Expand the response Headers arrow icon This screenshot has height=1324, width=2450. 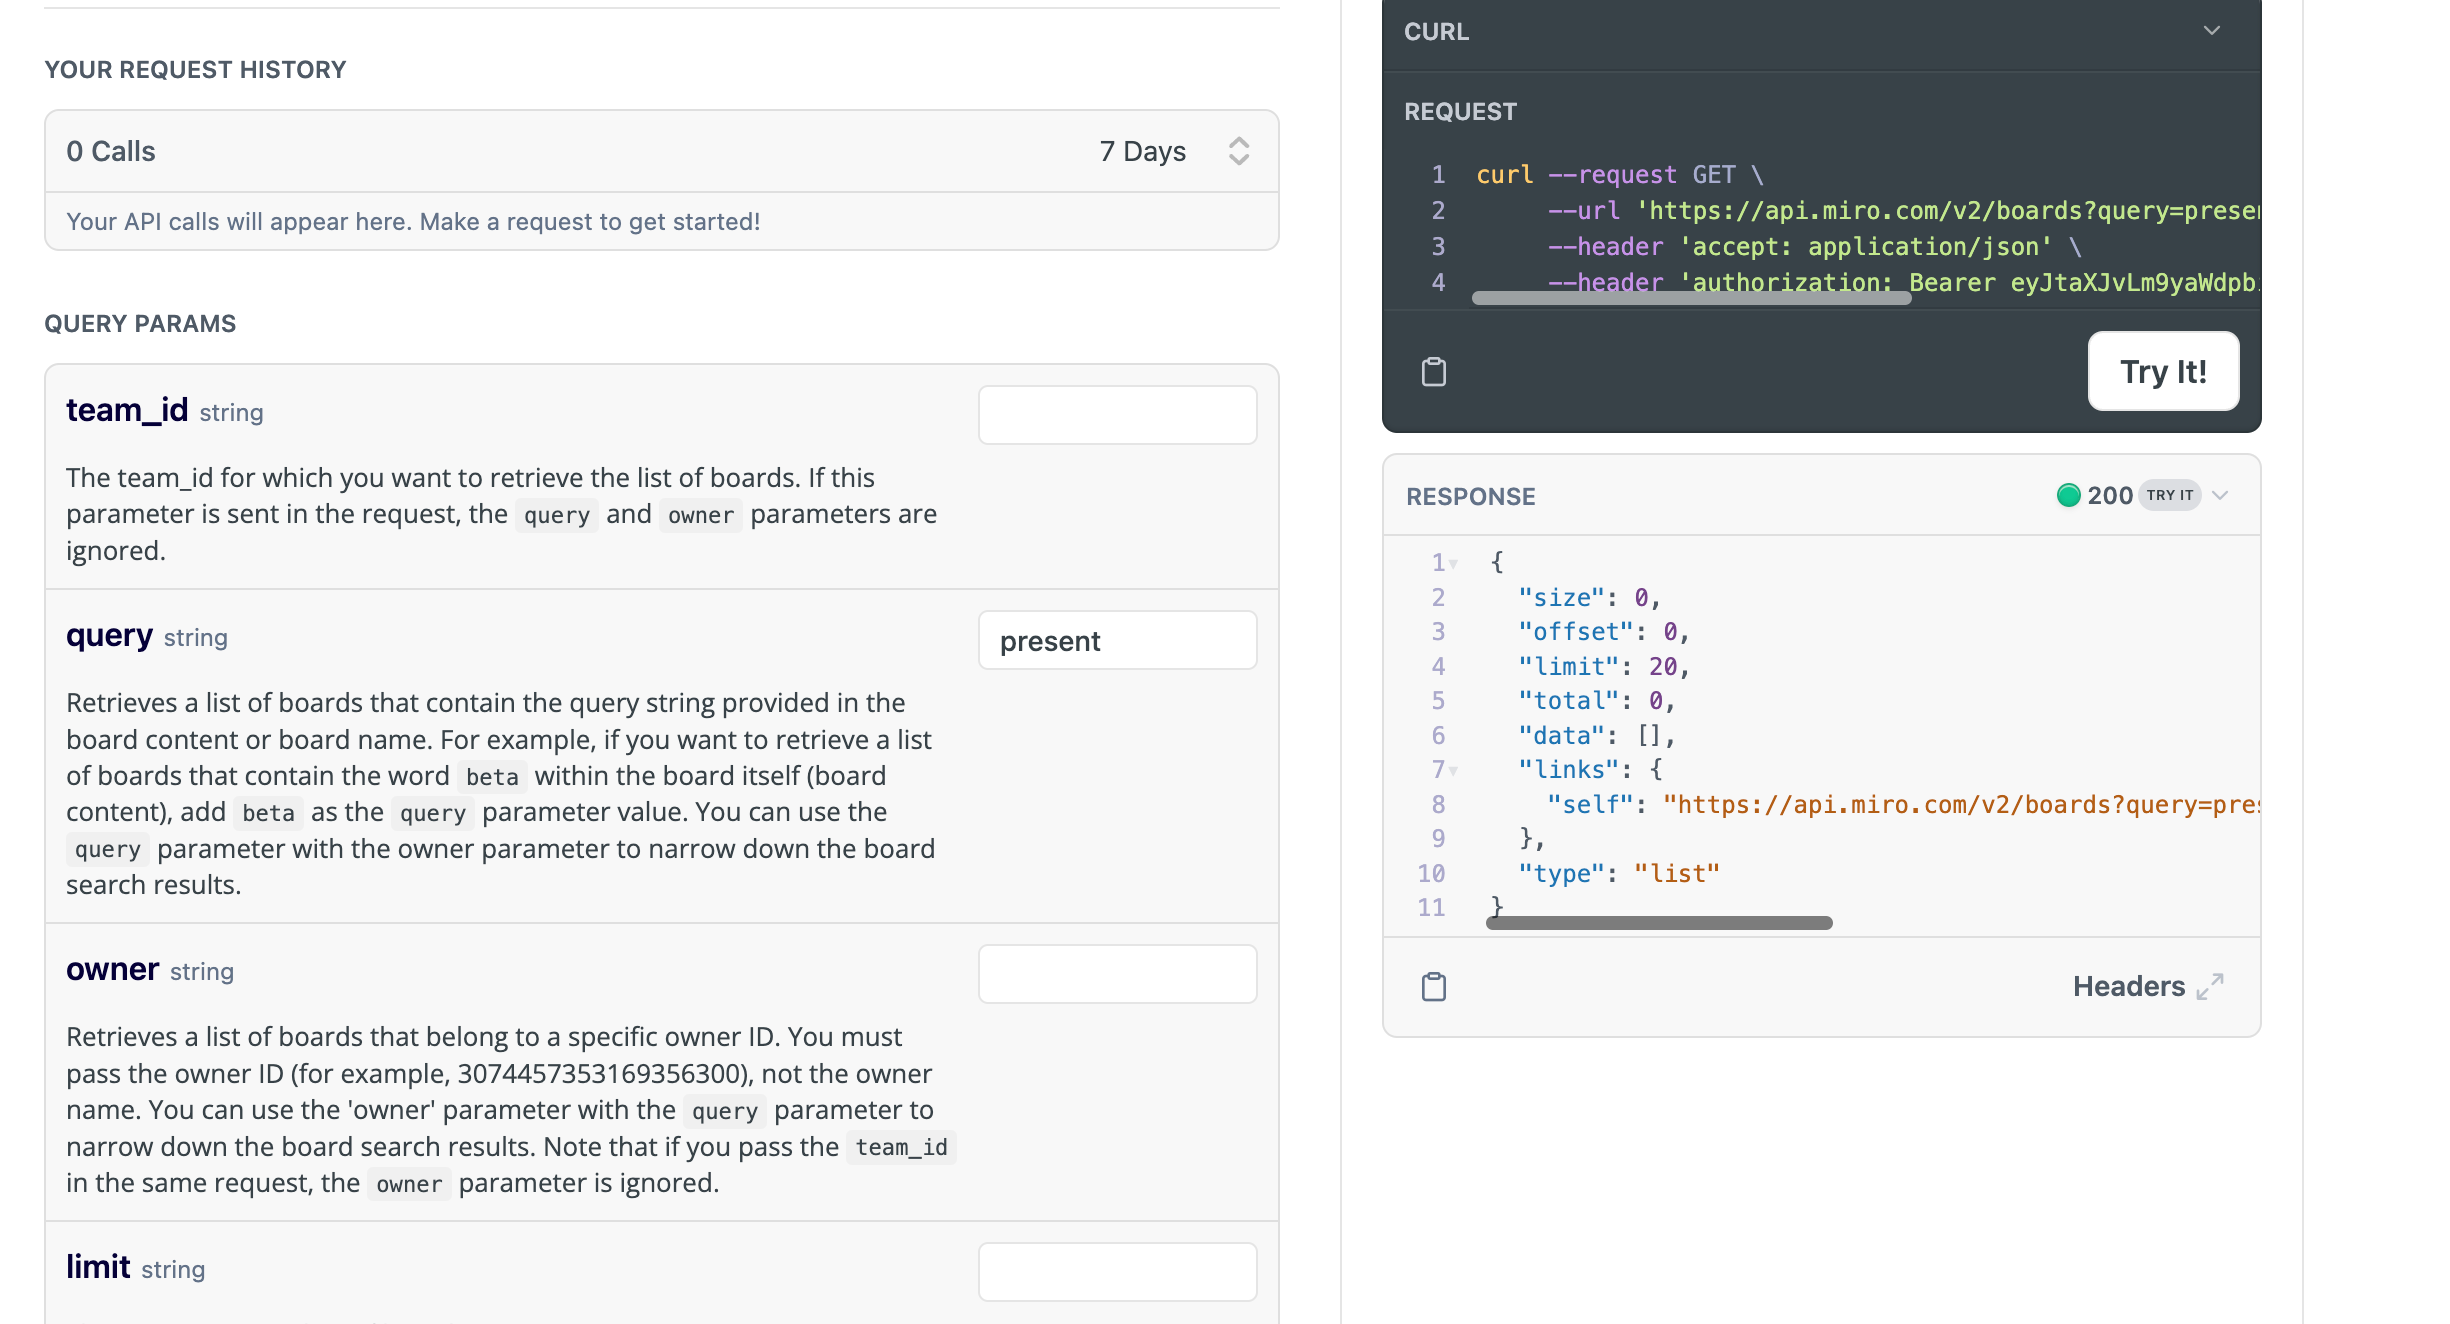click(x=2210, y=986)
